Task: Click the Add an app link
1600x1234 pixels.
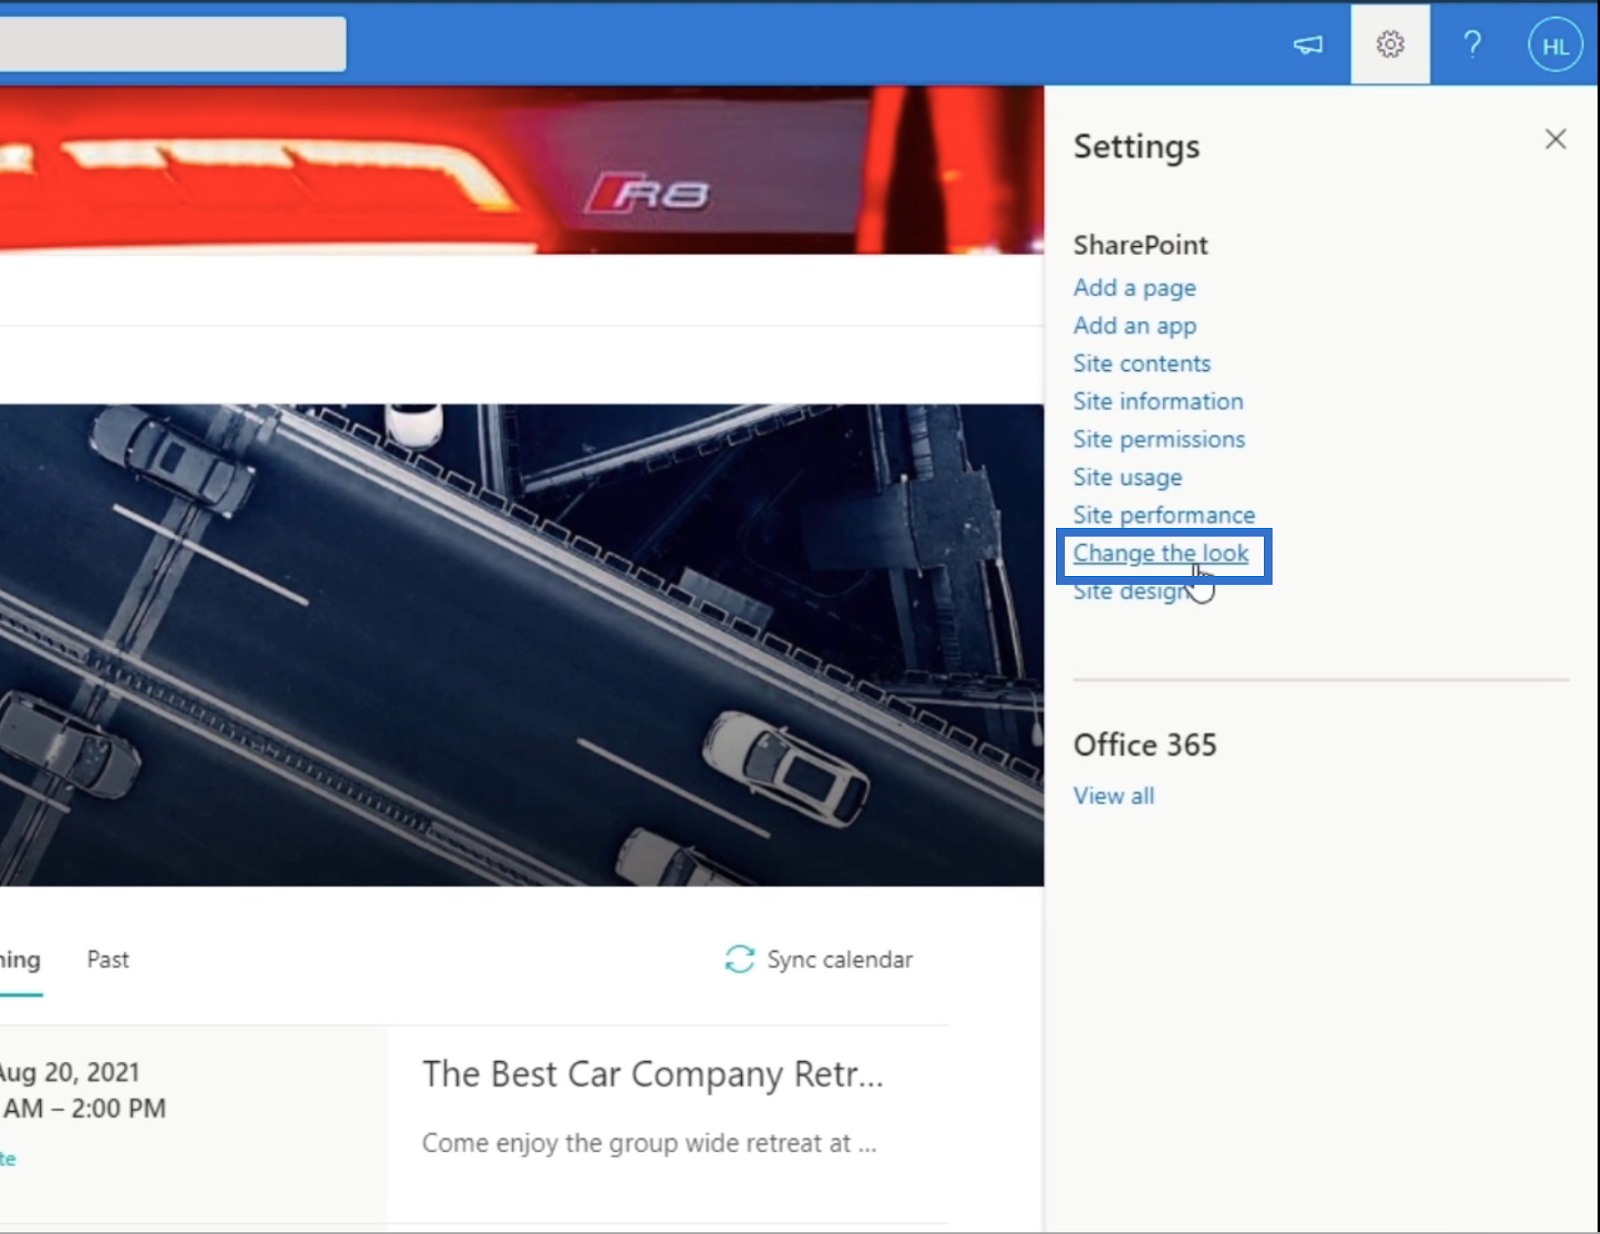Action: click(x=1134, y=326)
